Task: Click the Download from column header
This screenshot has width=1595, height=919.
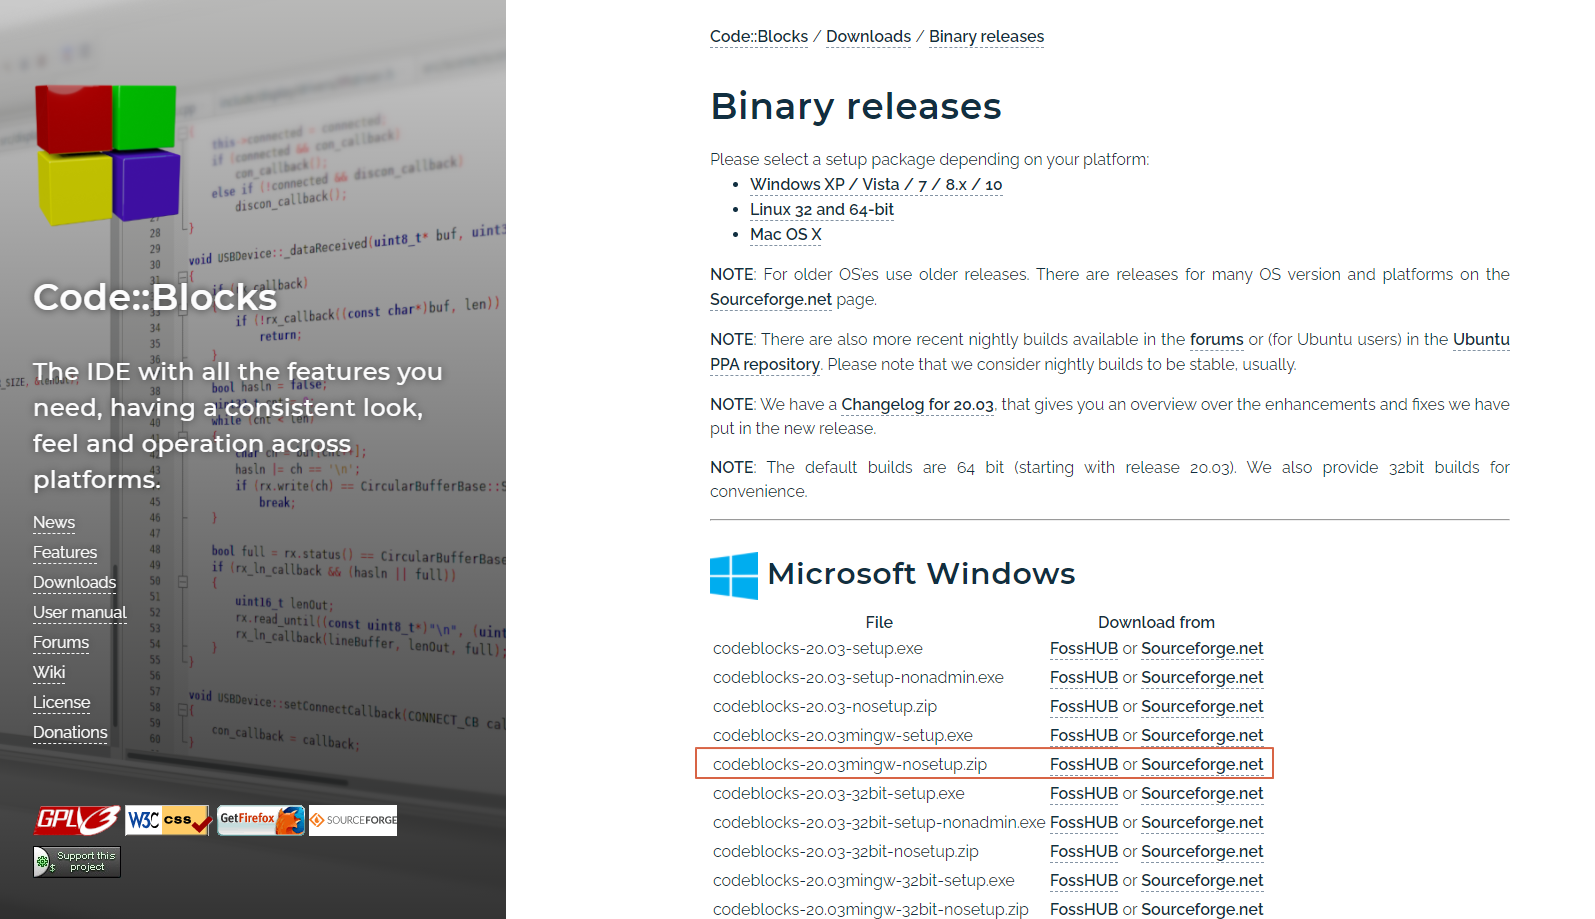Action: (1156, 622)
